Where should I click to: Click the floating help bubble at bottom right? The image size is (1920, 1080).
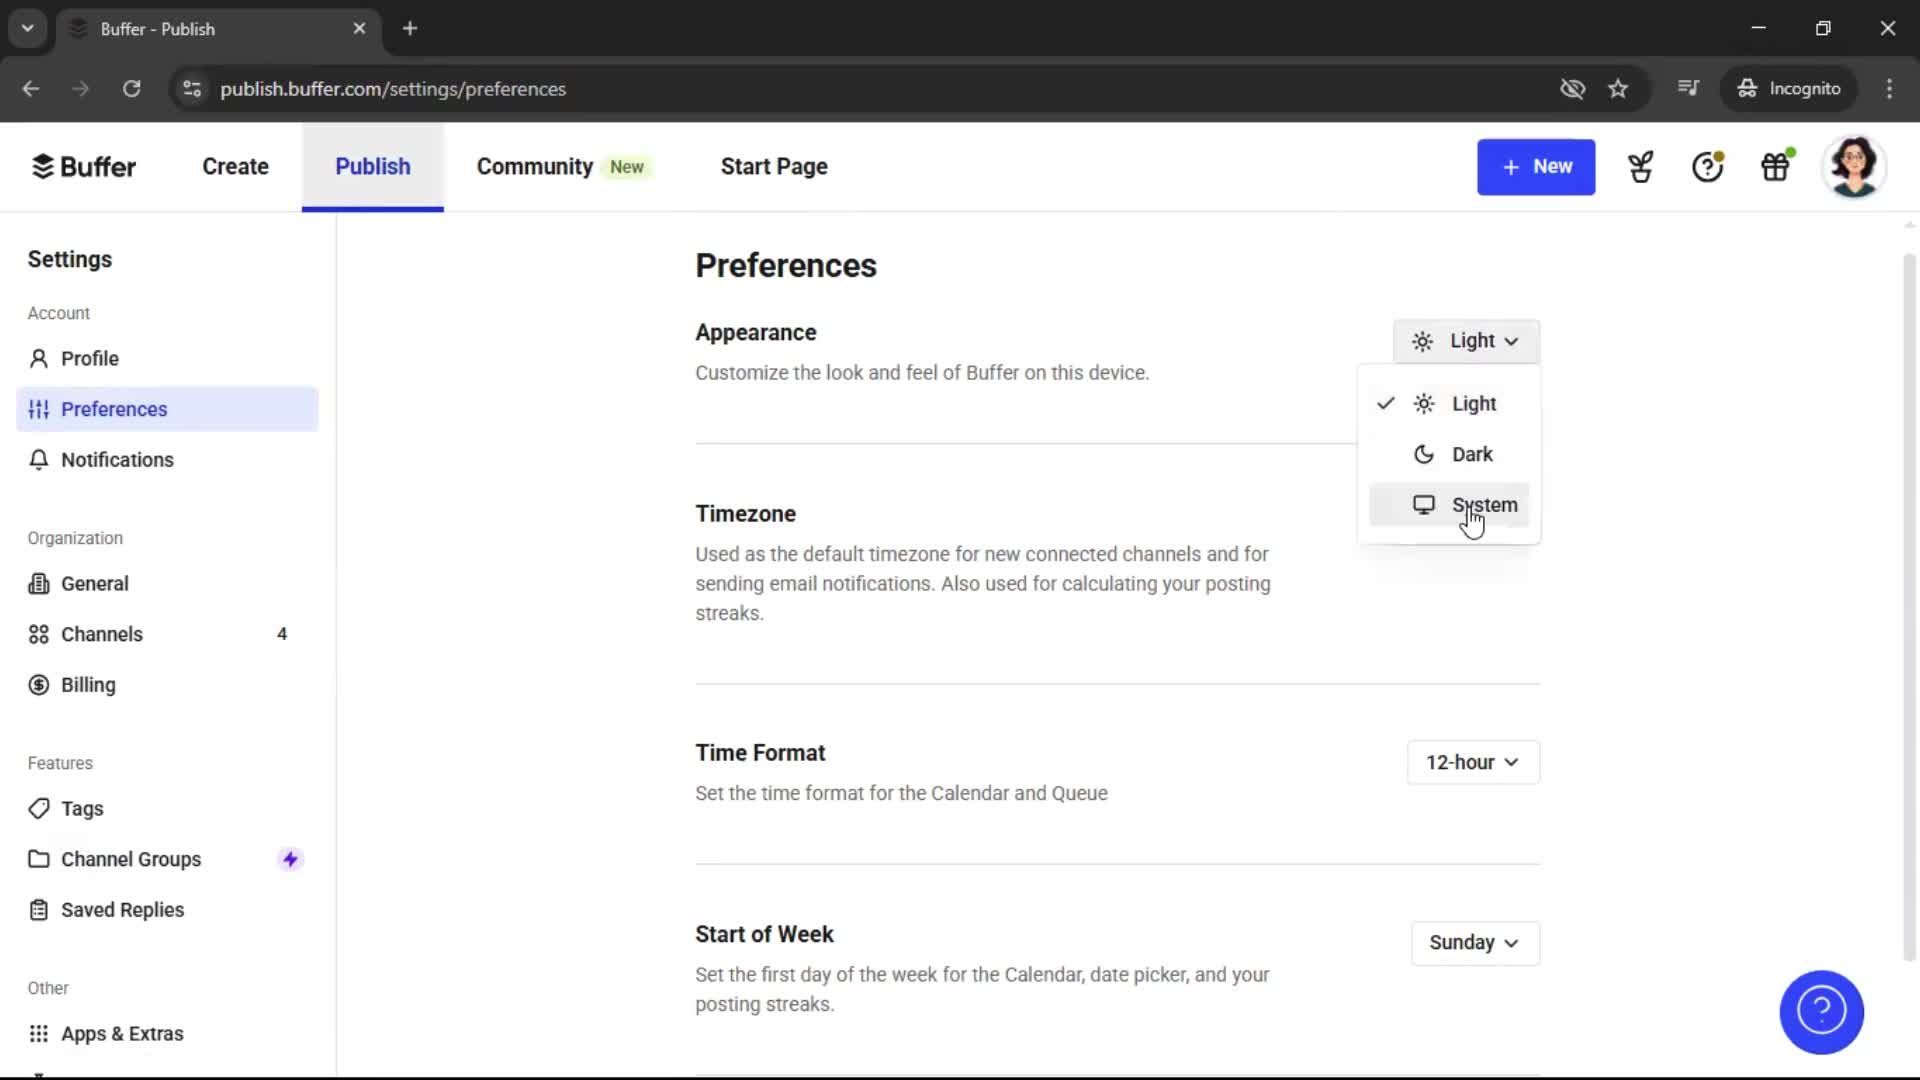pyautogui.click(x=1821, y=1012)
